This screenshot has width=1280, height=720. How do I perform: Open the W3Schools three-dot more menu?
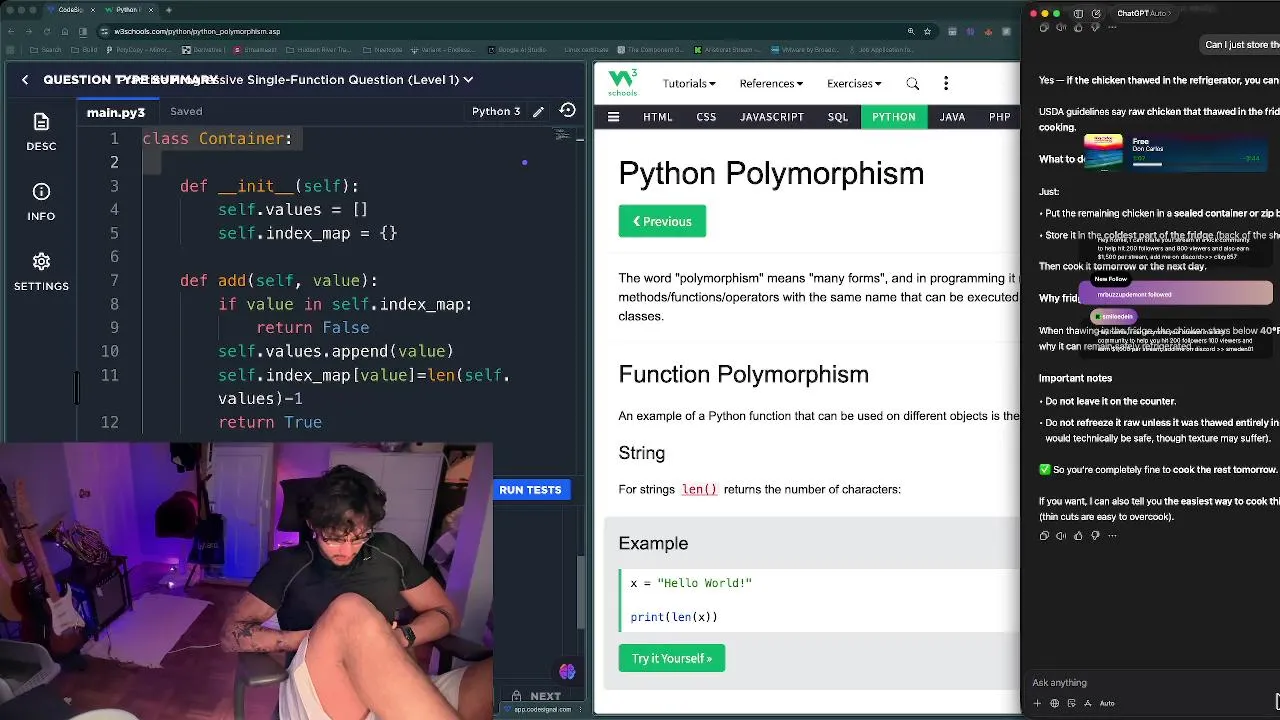946,83
